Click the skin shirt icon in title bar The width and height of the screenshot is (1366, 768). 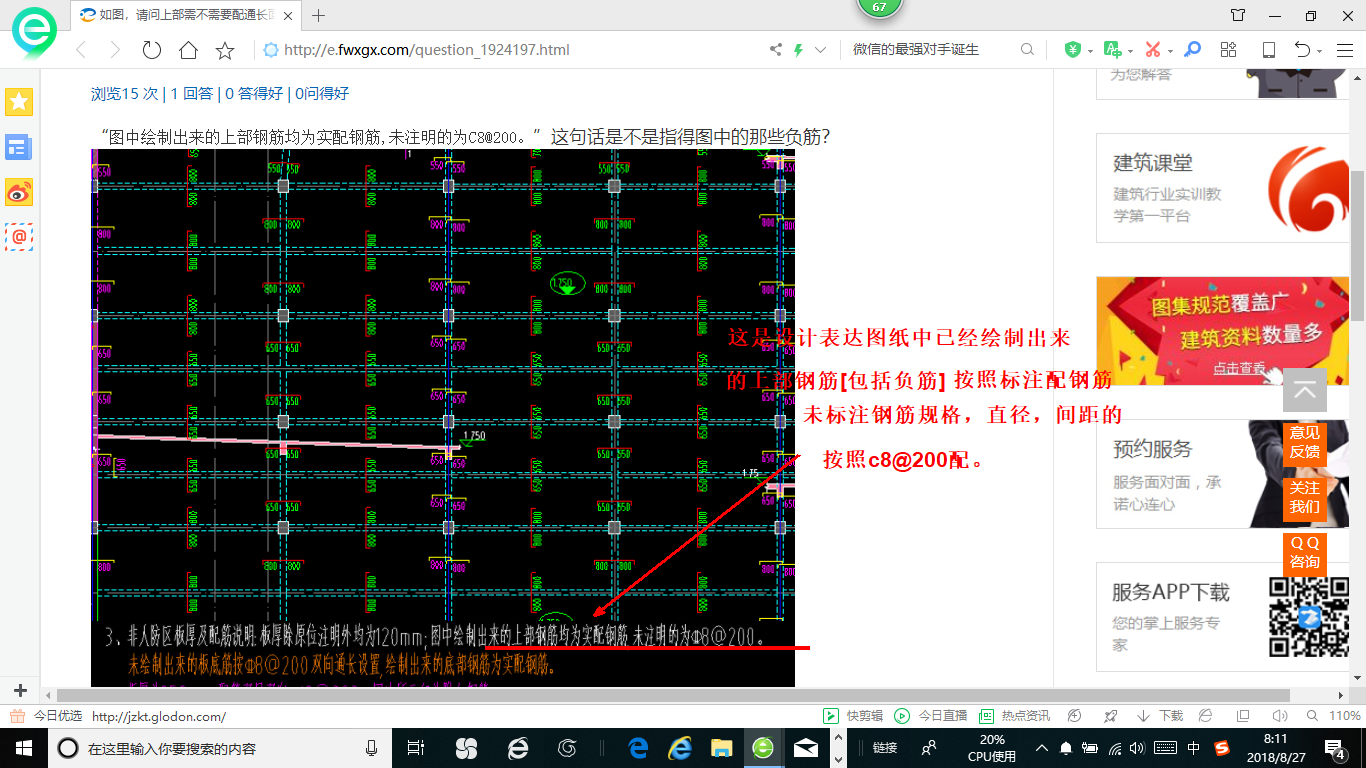1238,15
